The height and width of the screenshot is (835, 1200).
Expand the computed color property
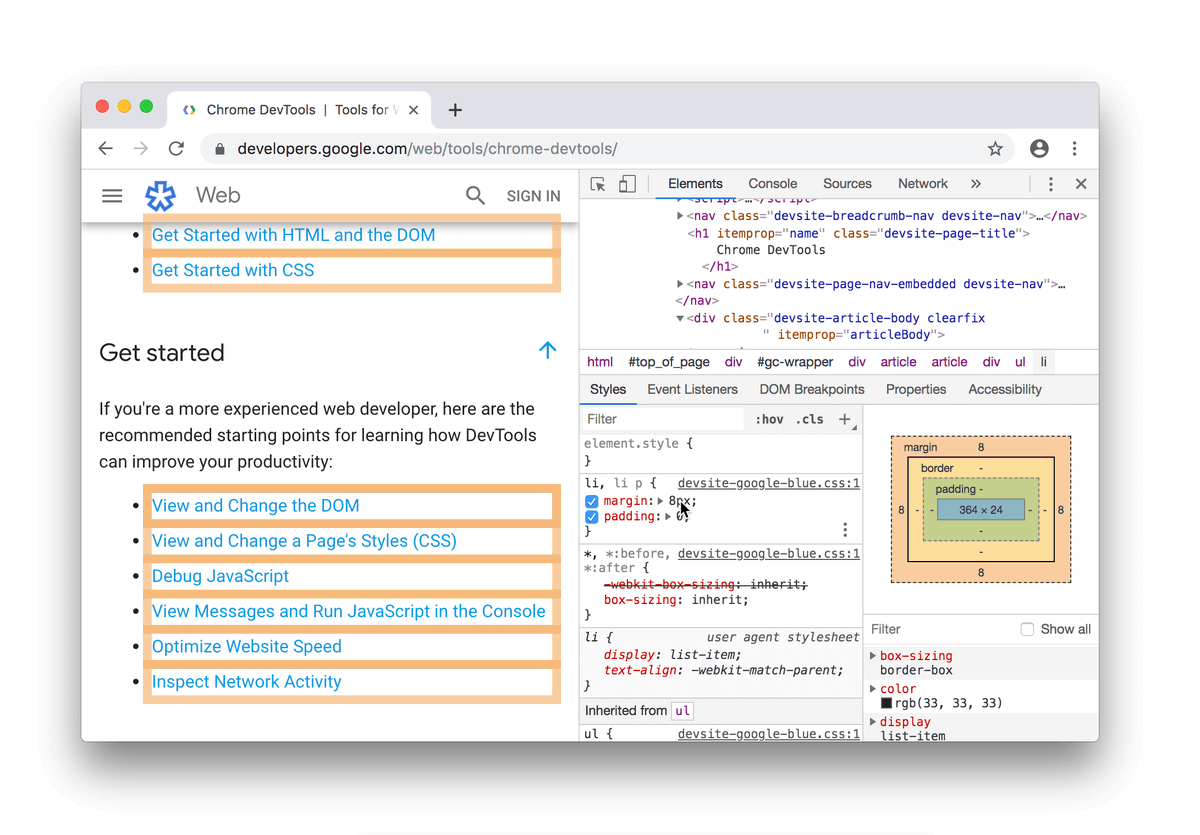point(874,689)
